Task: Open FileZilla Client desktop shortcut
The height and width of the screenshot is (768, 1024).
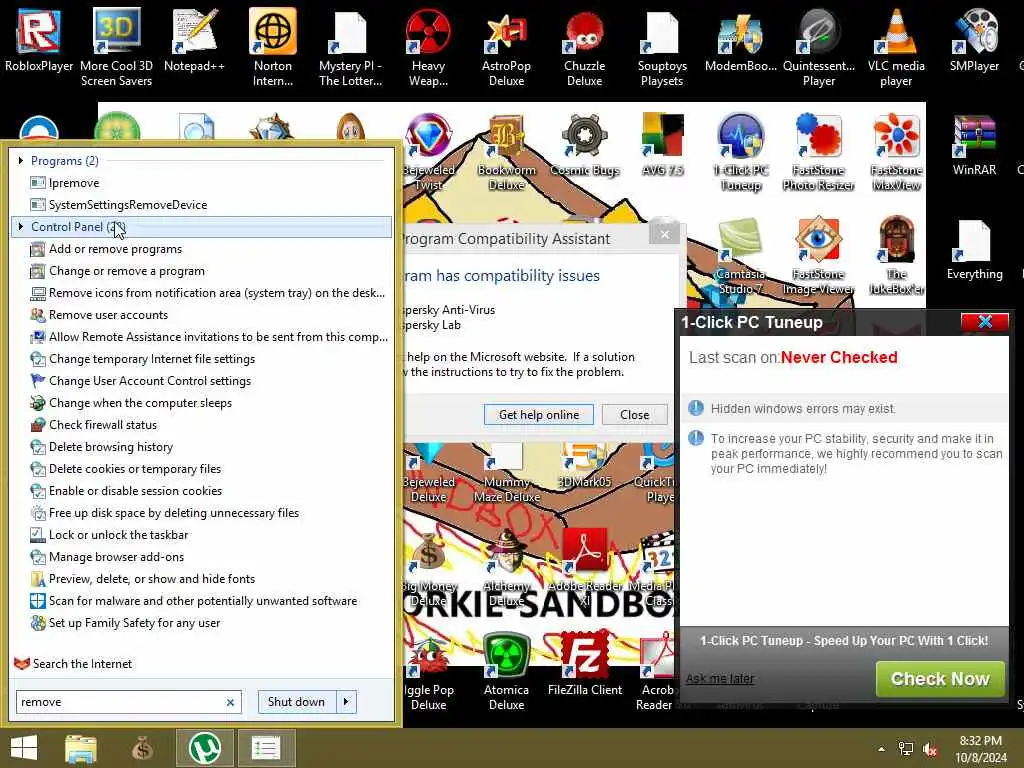Action: [x=584, y=665]
